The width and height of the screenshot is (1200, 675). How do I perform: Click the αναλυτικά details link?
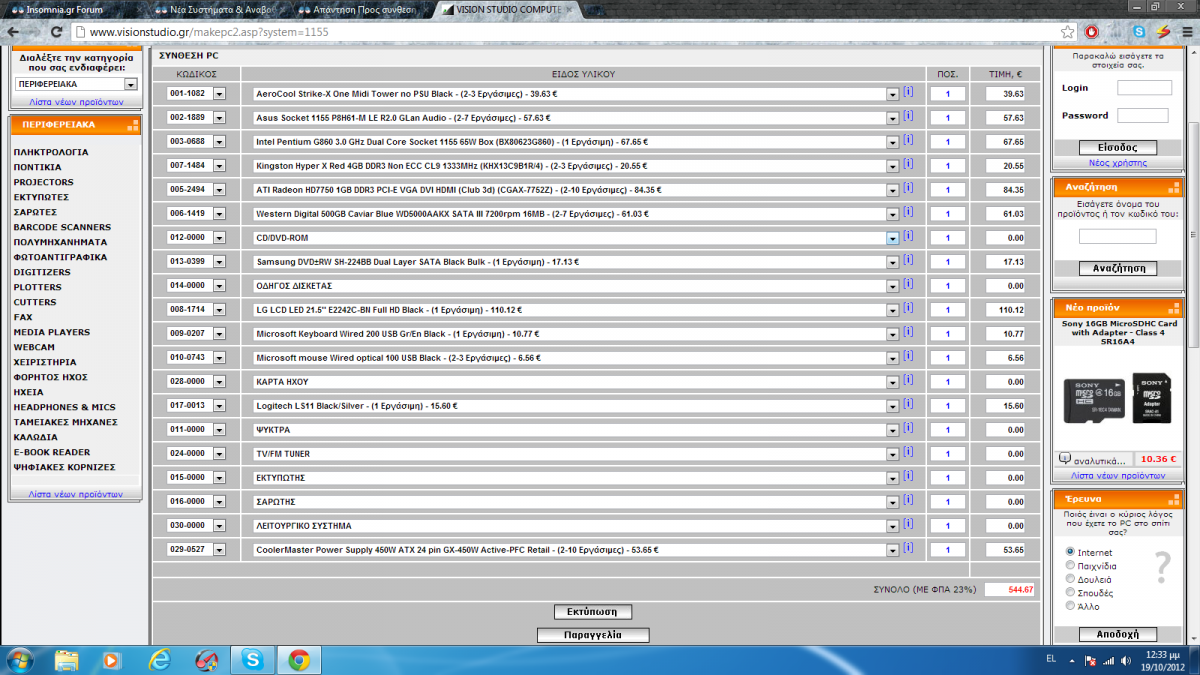pyautogui.click(x=1100, y=460)
